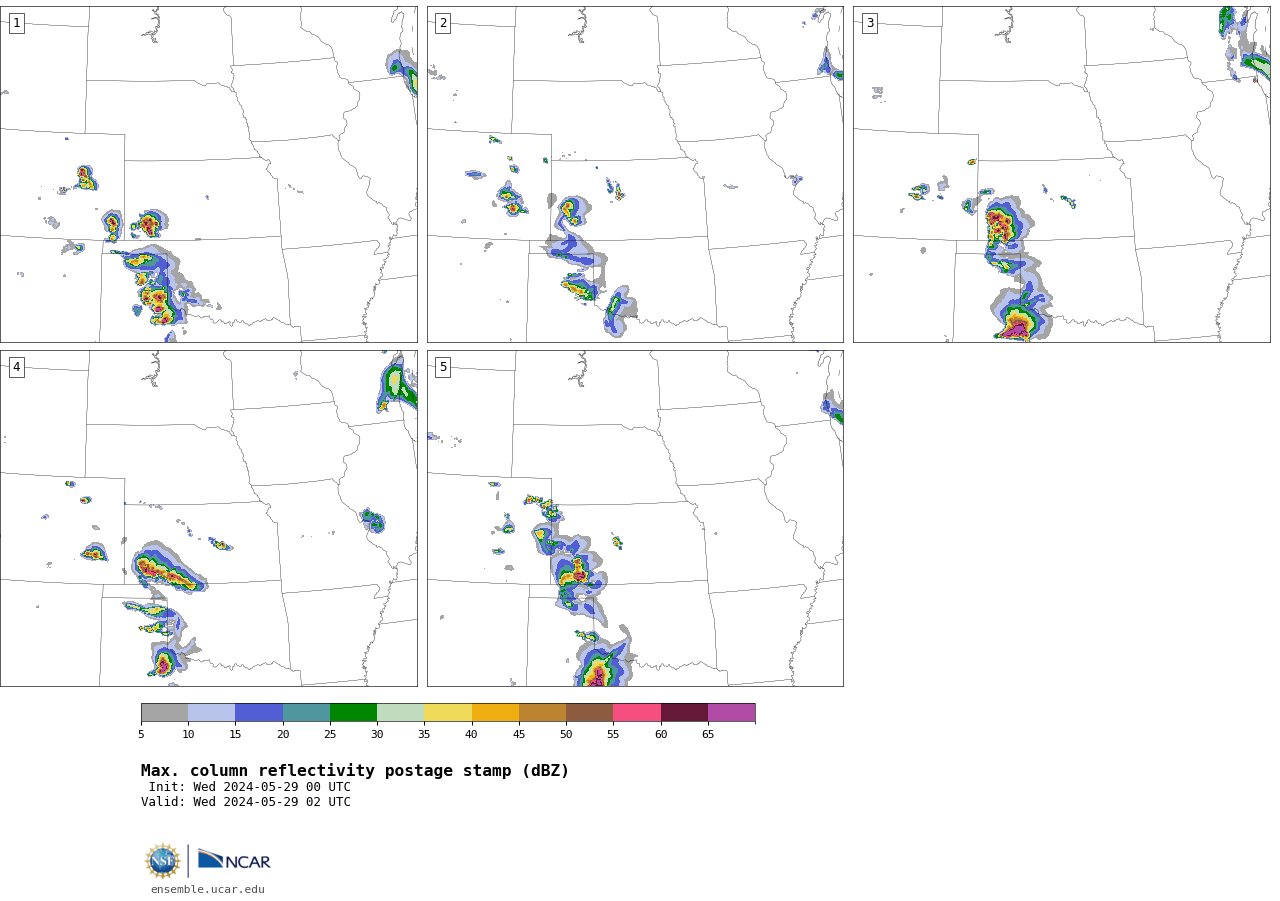This screenshot has width=1280, height=901.
Task: Click the Max. column reflectivity title
Action: pos(355,771)
